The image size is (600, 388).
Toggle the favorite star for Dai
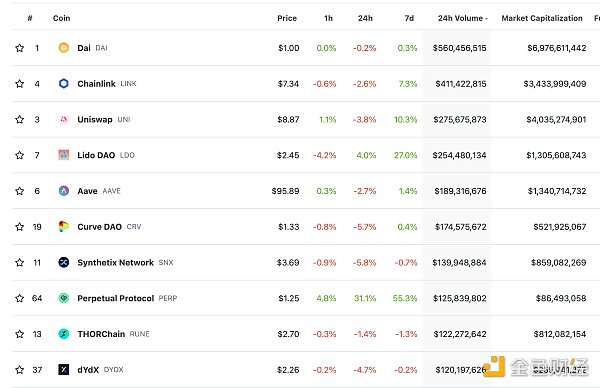click(x=20, y=48)
